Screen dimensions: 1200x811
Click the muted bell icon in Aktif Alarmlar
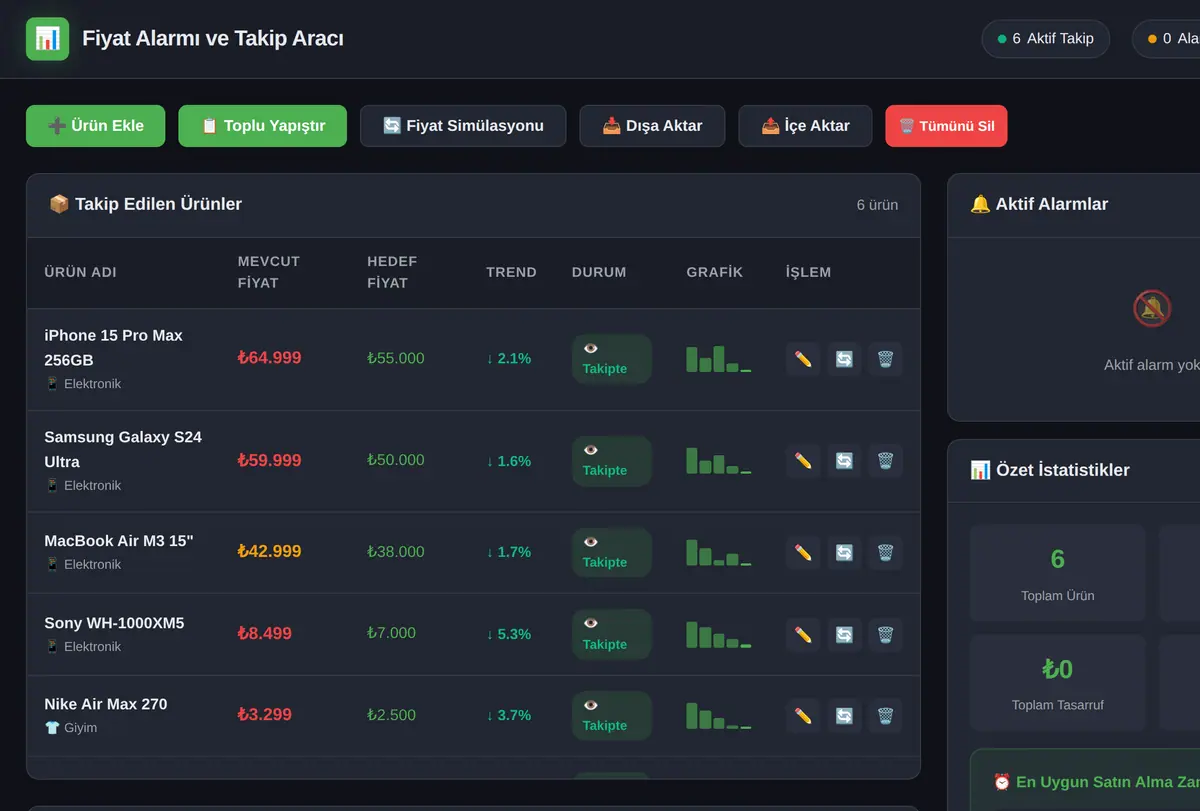1152,308
